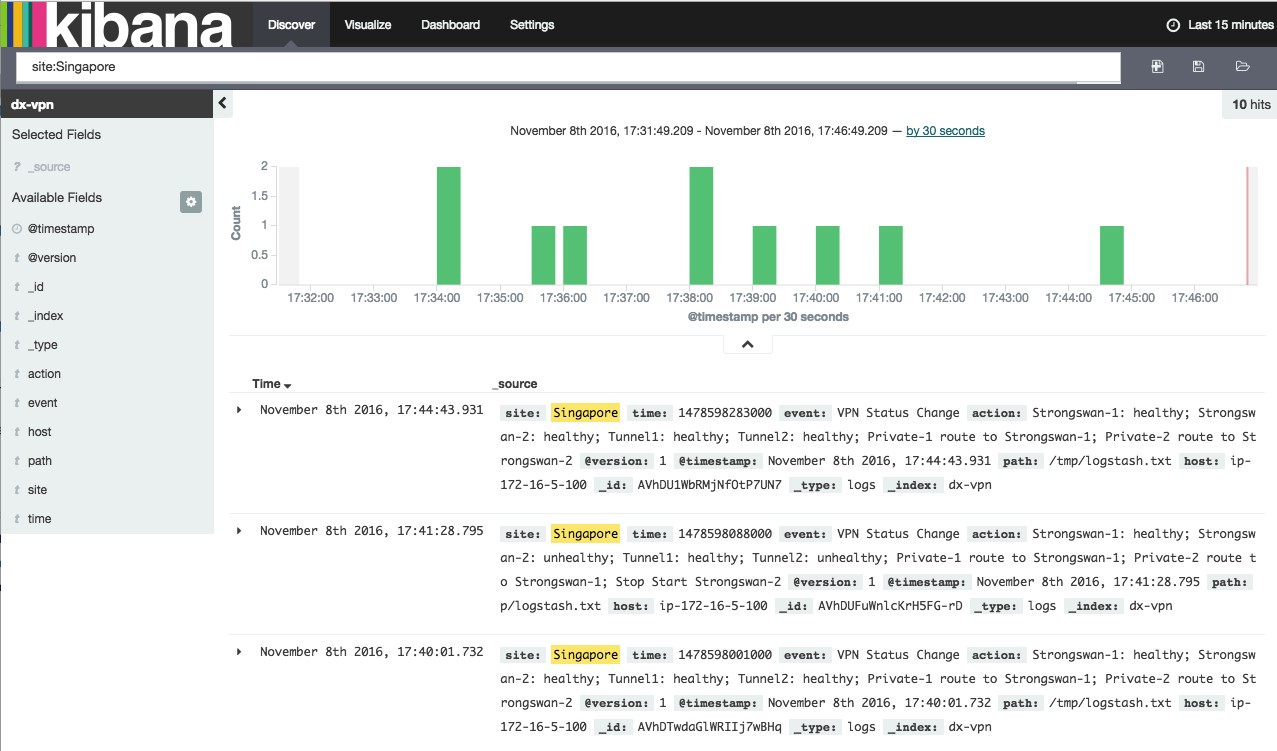This screenshot has height=751, width=1277.
Task: Expand the 17:40:01.732 log entry
Action: pos(239,652)
